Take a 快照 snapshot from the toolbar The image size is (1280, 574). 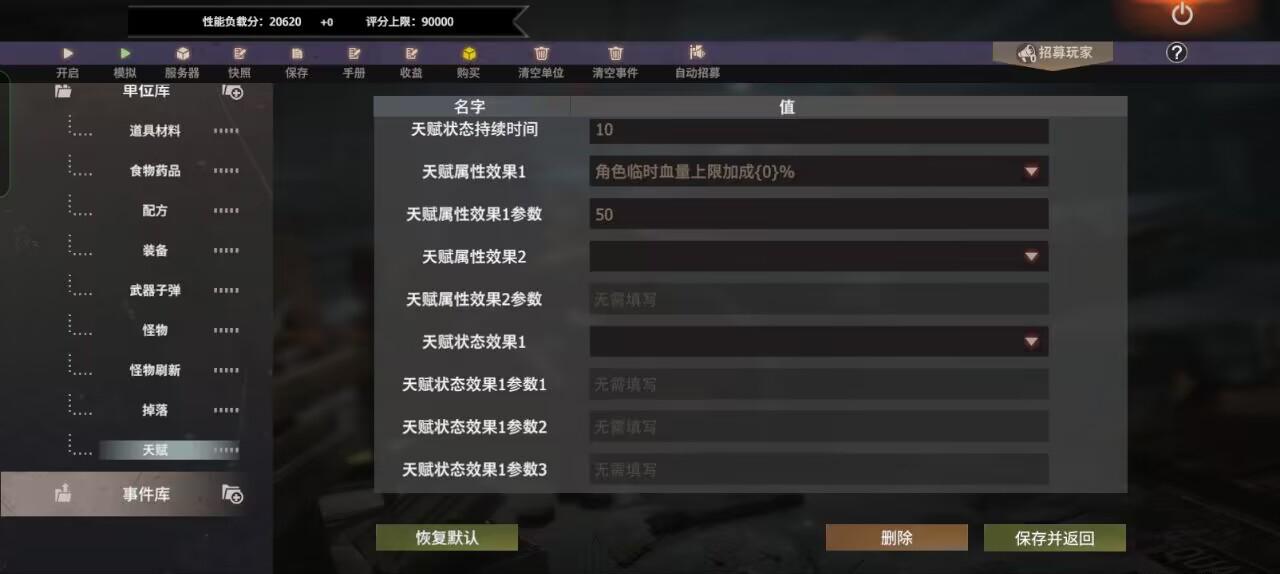pos(240,54)
